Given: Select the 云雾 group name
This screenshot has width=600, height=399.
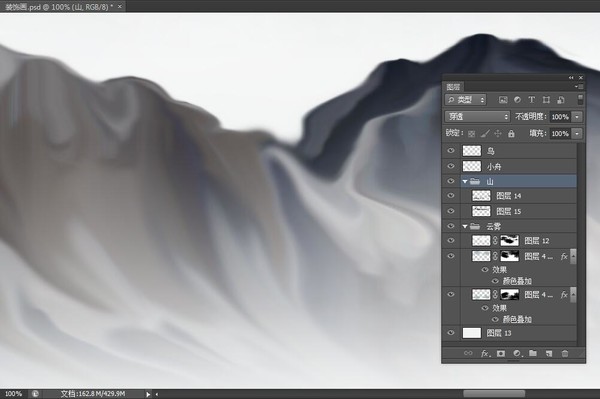Looking at the screenshot, I should [x=494, y=226].
